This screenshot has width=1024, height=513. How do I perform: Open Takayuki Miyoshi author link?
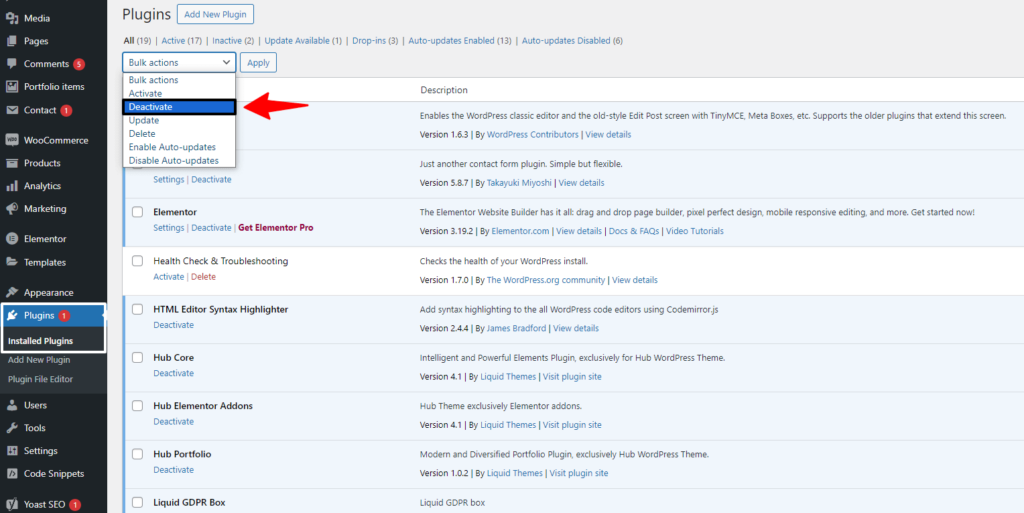(x=519, y=183)
